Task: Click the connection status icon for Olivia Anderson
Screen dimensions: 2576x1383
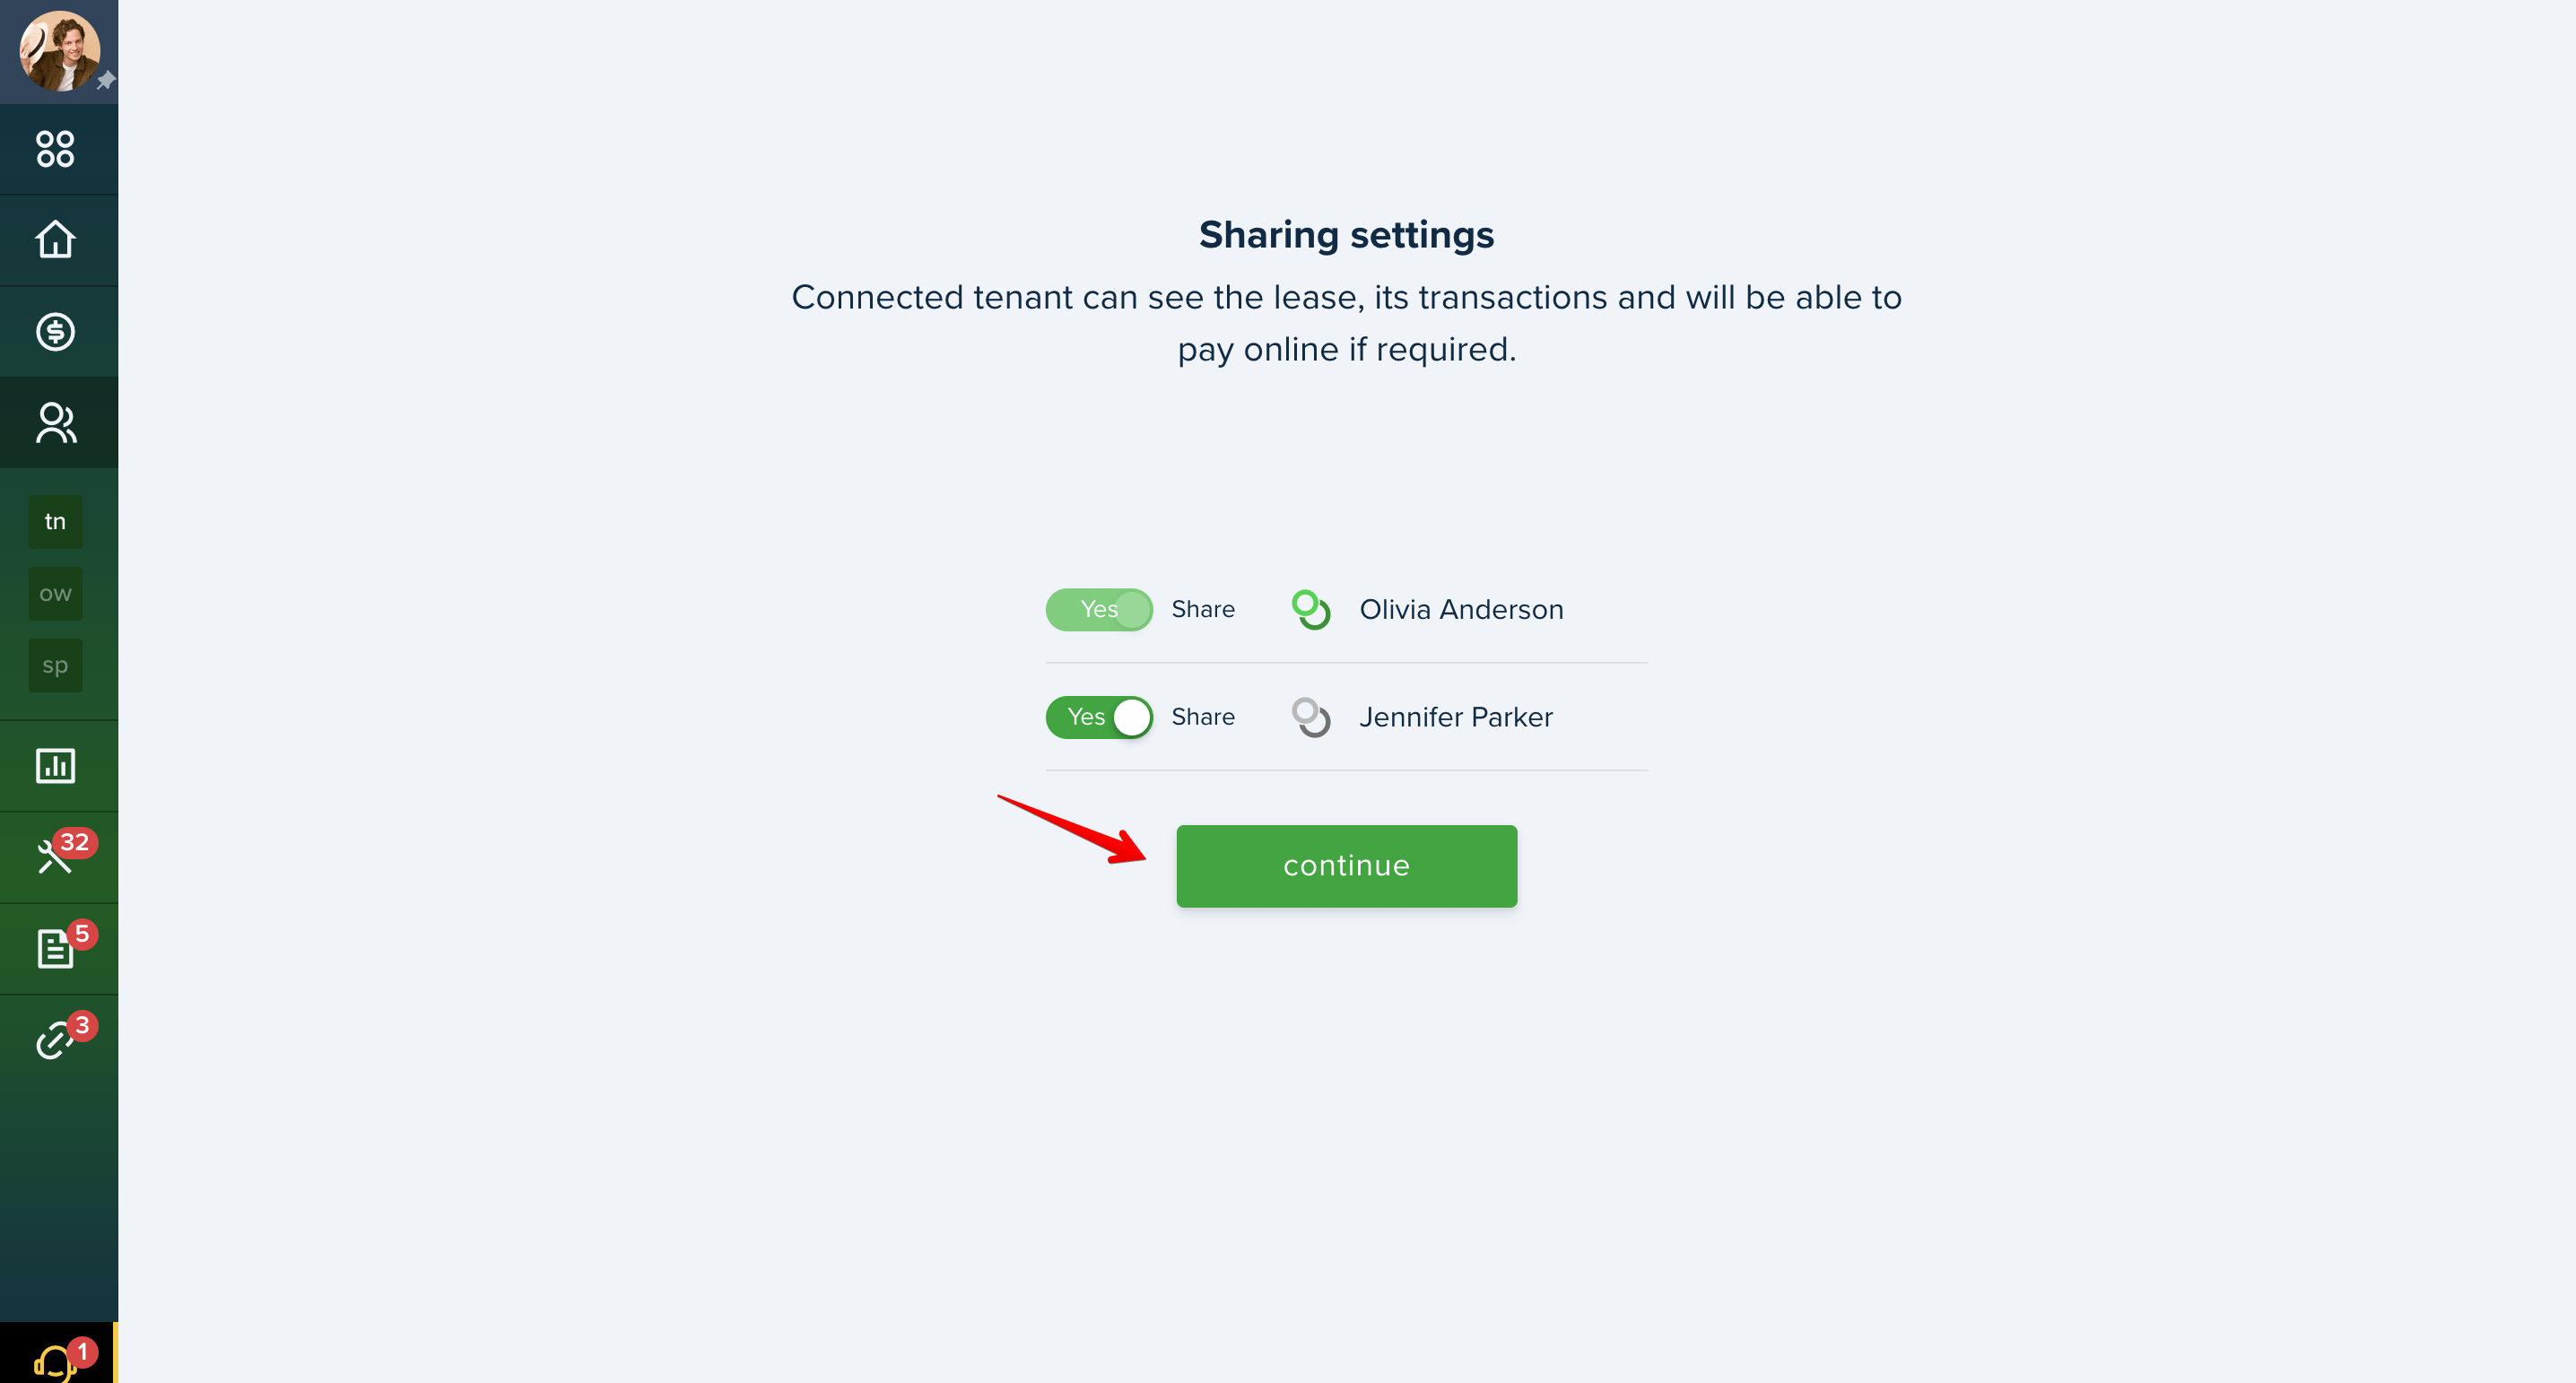Action: [1311, 609]
